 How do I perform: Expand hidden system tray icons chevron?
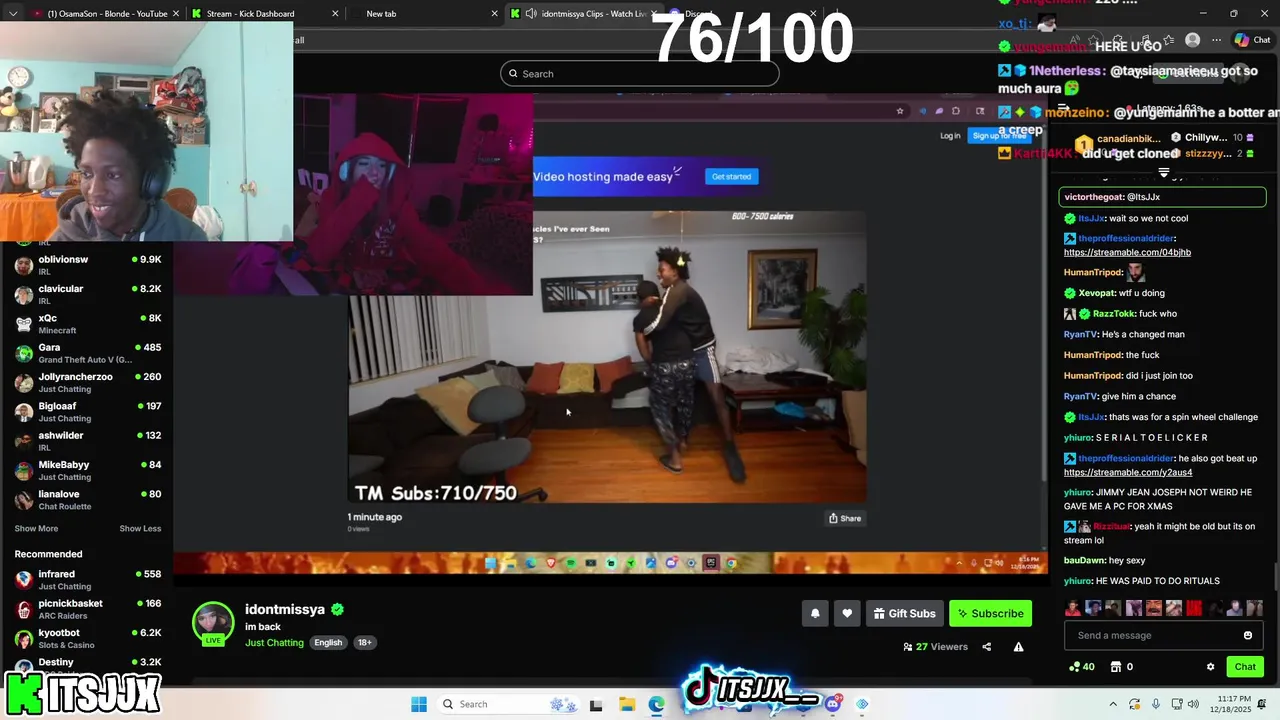(1113, 704)
